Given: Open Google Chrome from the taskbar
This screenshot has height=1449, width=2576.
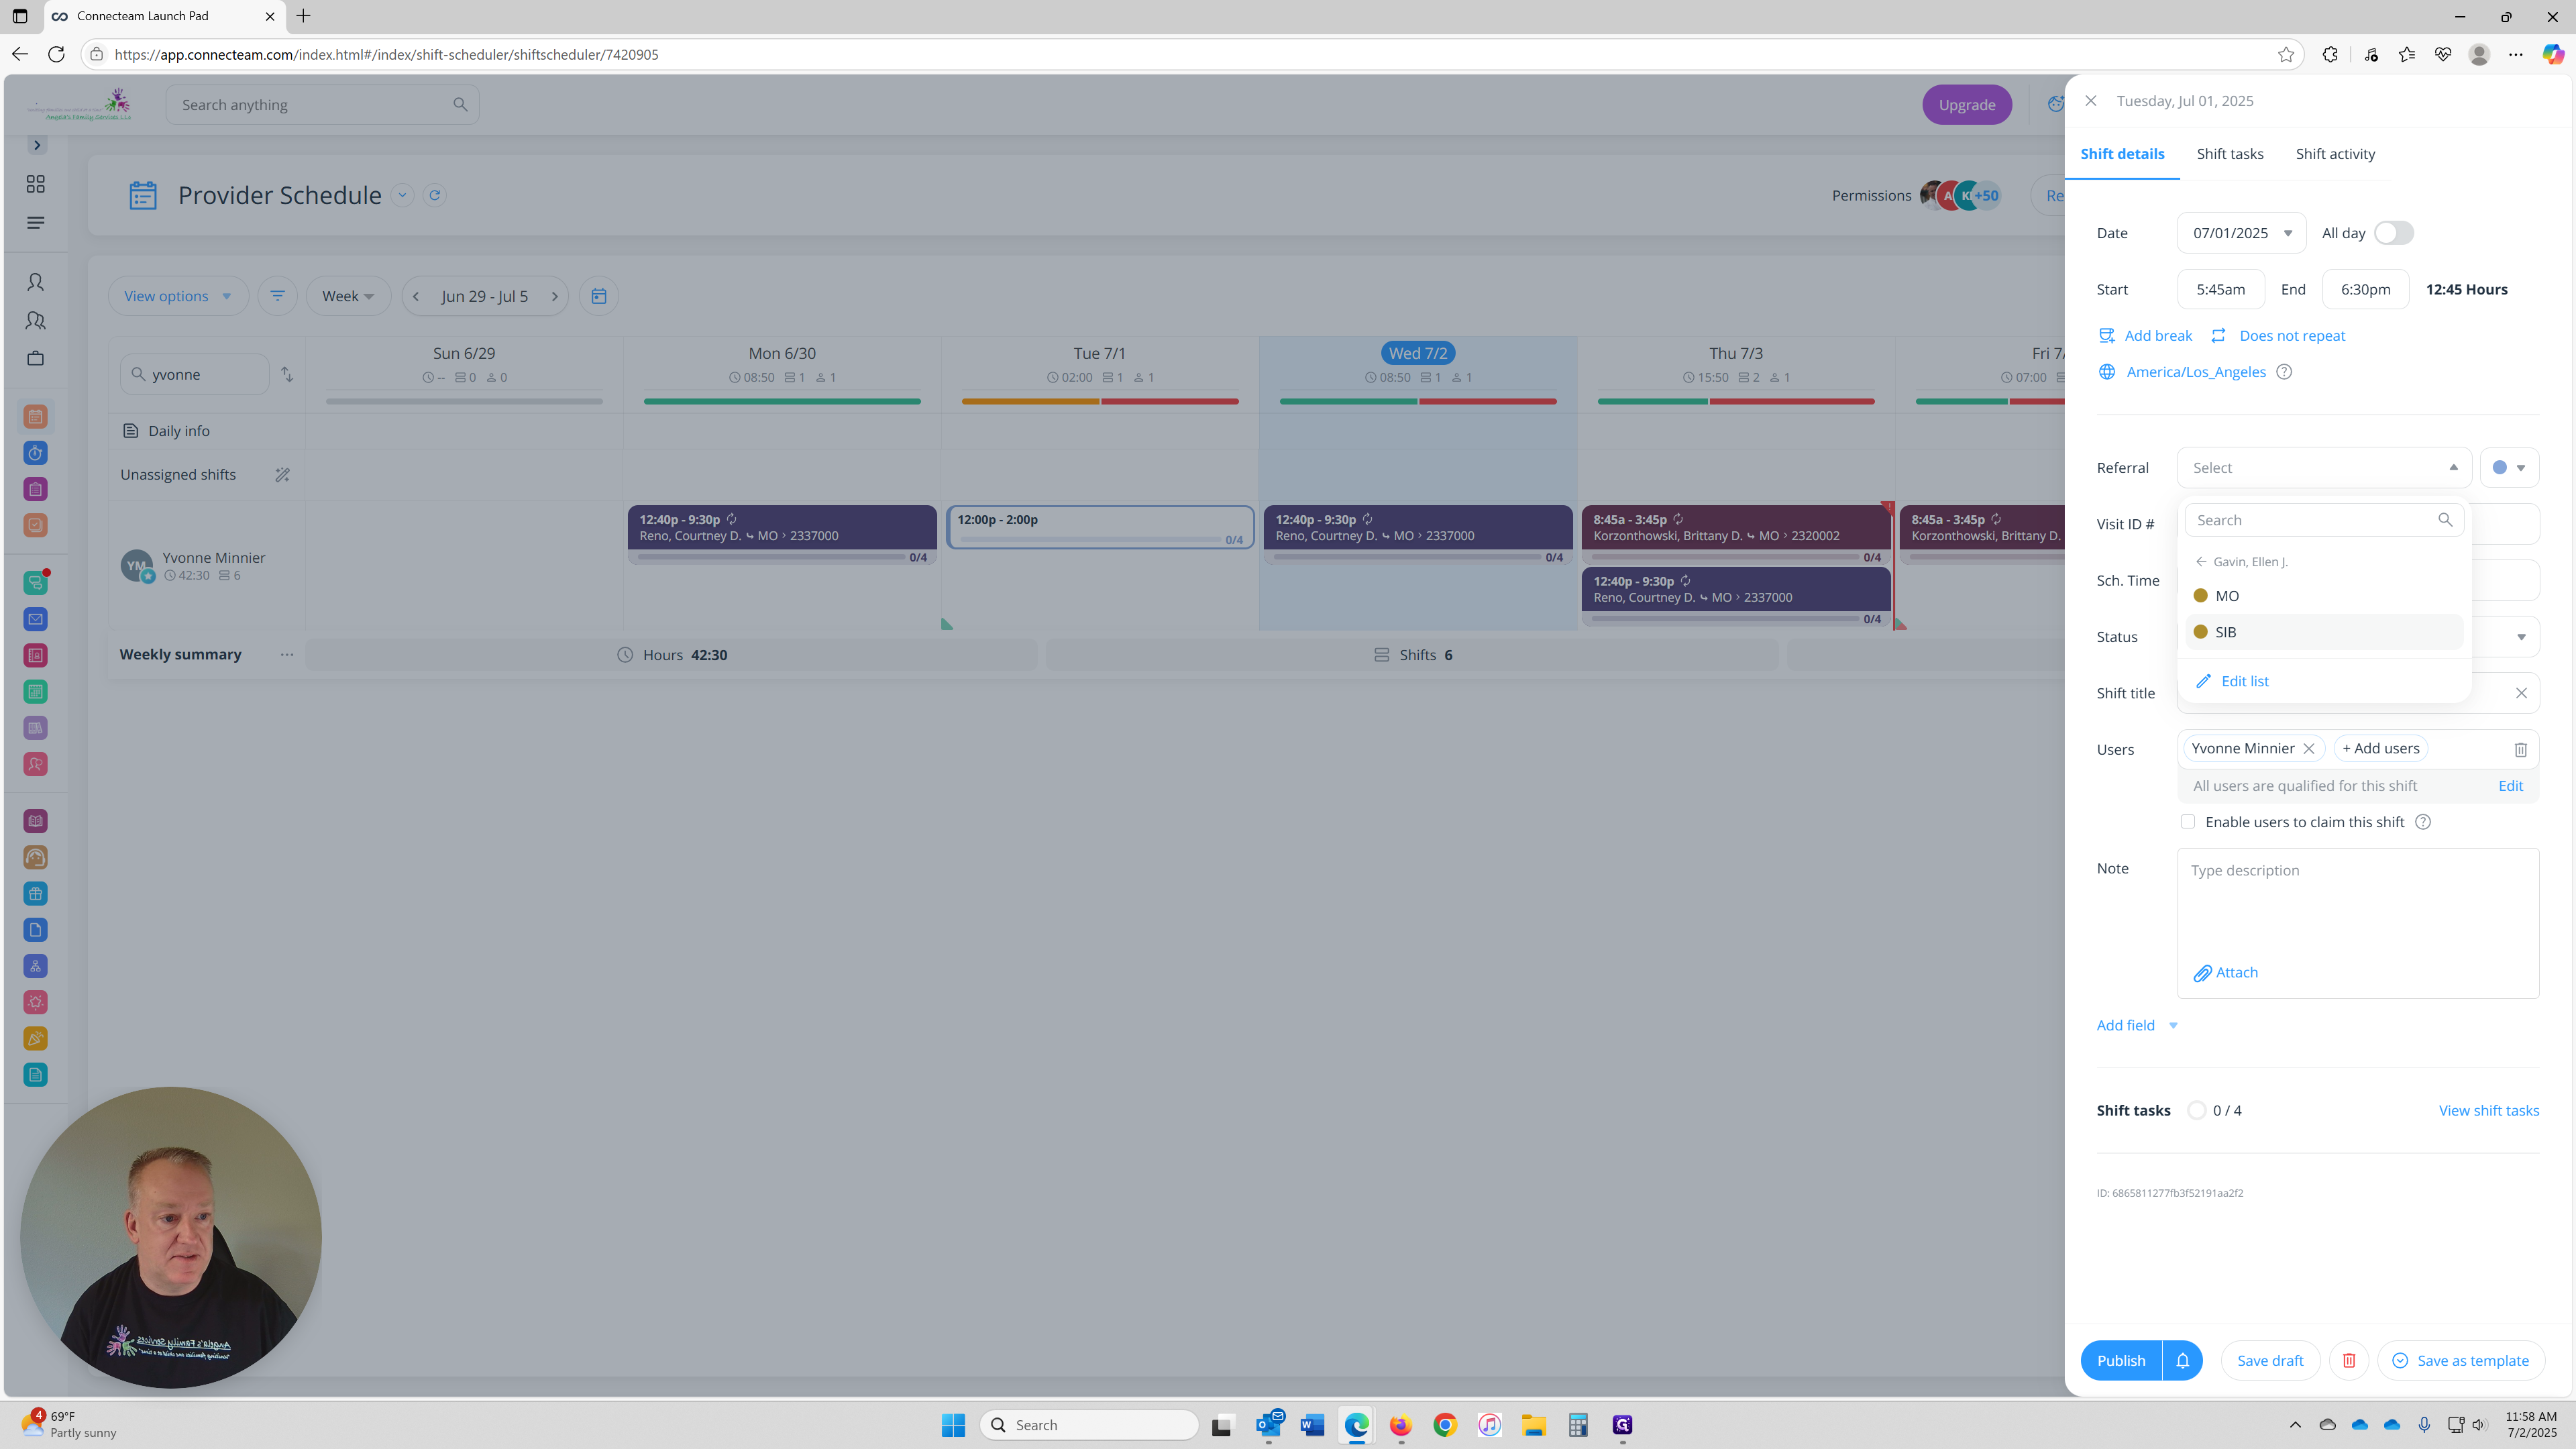Looking at the screenshot, I should 1444,1425.
